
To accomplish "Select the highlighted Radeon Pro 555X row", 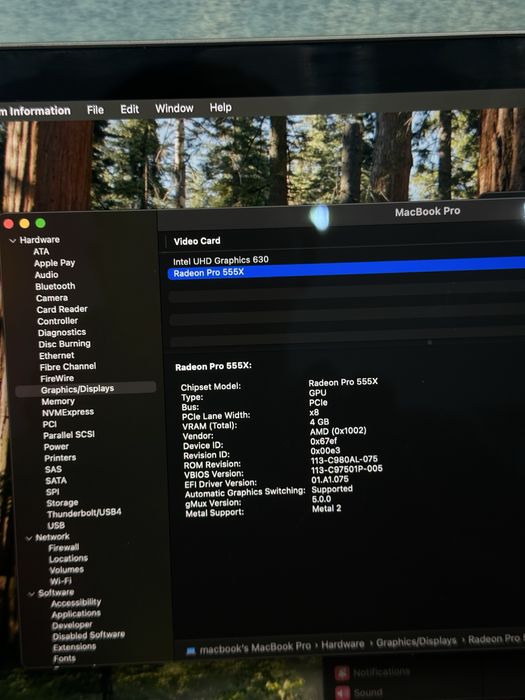I will click(346, 269).
